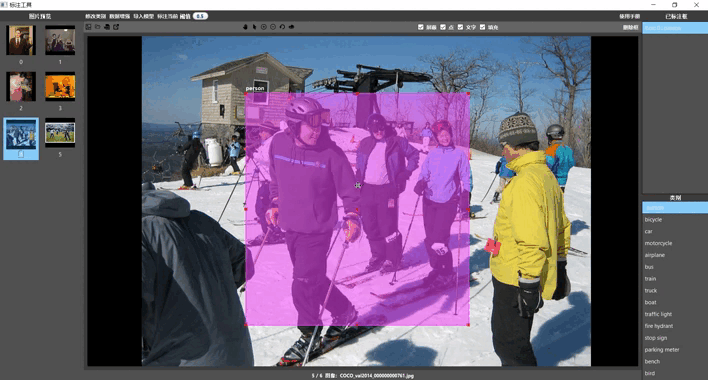
Task: Select the bird category
Action: coord(675,373)
